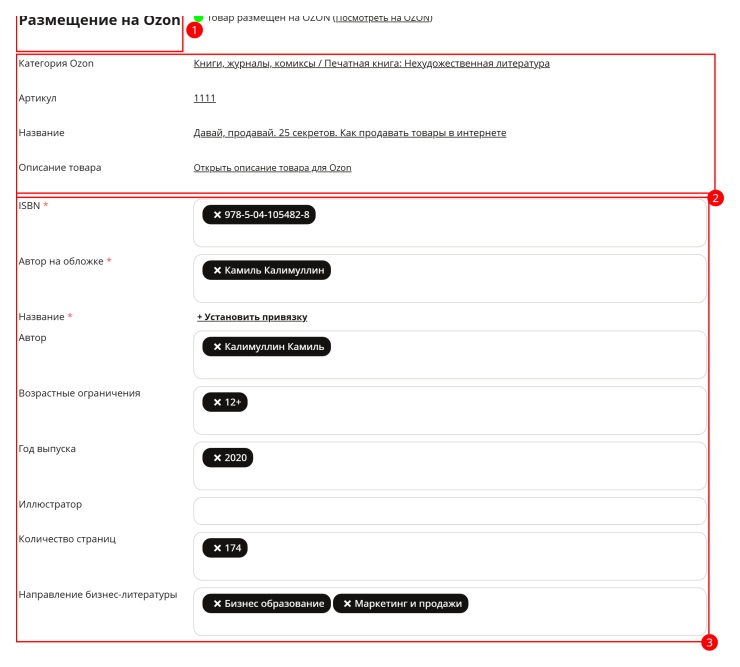Click the Направление бизнес-литературы label
The height and width of the screenshot is (667, 740).
click(98, 595)
